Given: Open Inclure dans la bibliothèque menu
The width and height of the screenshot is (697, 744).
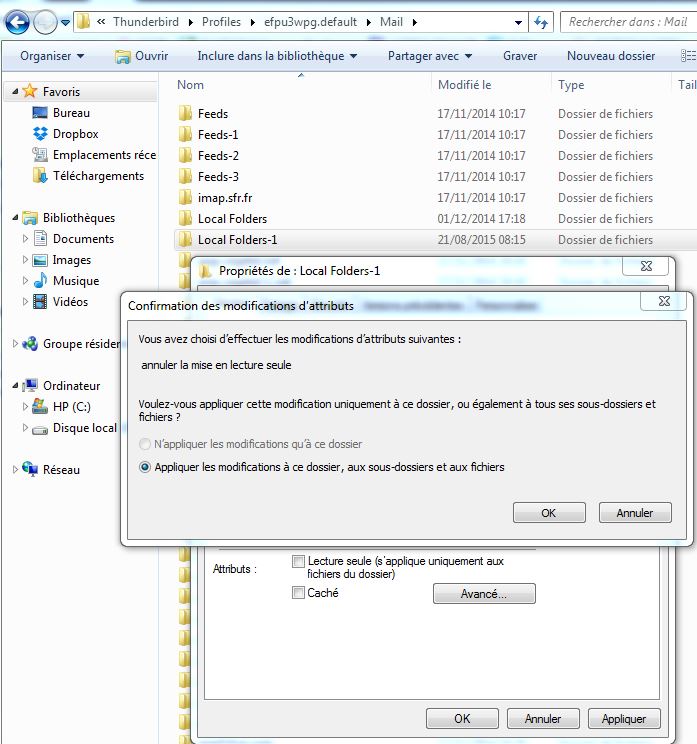Looking at the screenshot, I should tap(277, 57).
